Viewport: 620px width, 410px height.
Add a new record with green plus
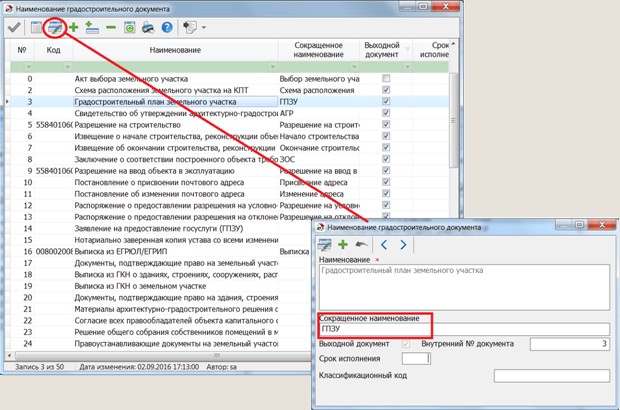73,29
